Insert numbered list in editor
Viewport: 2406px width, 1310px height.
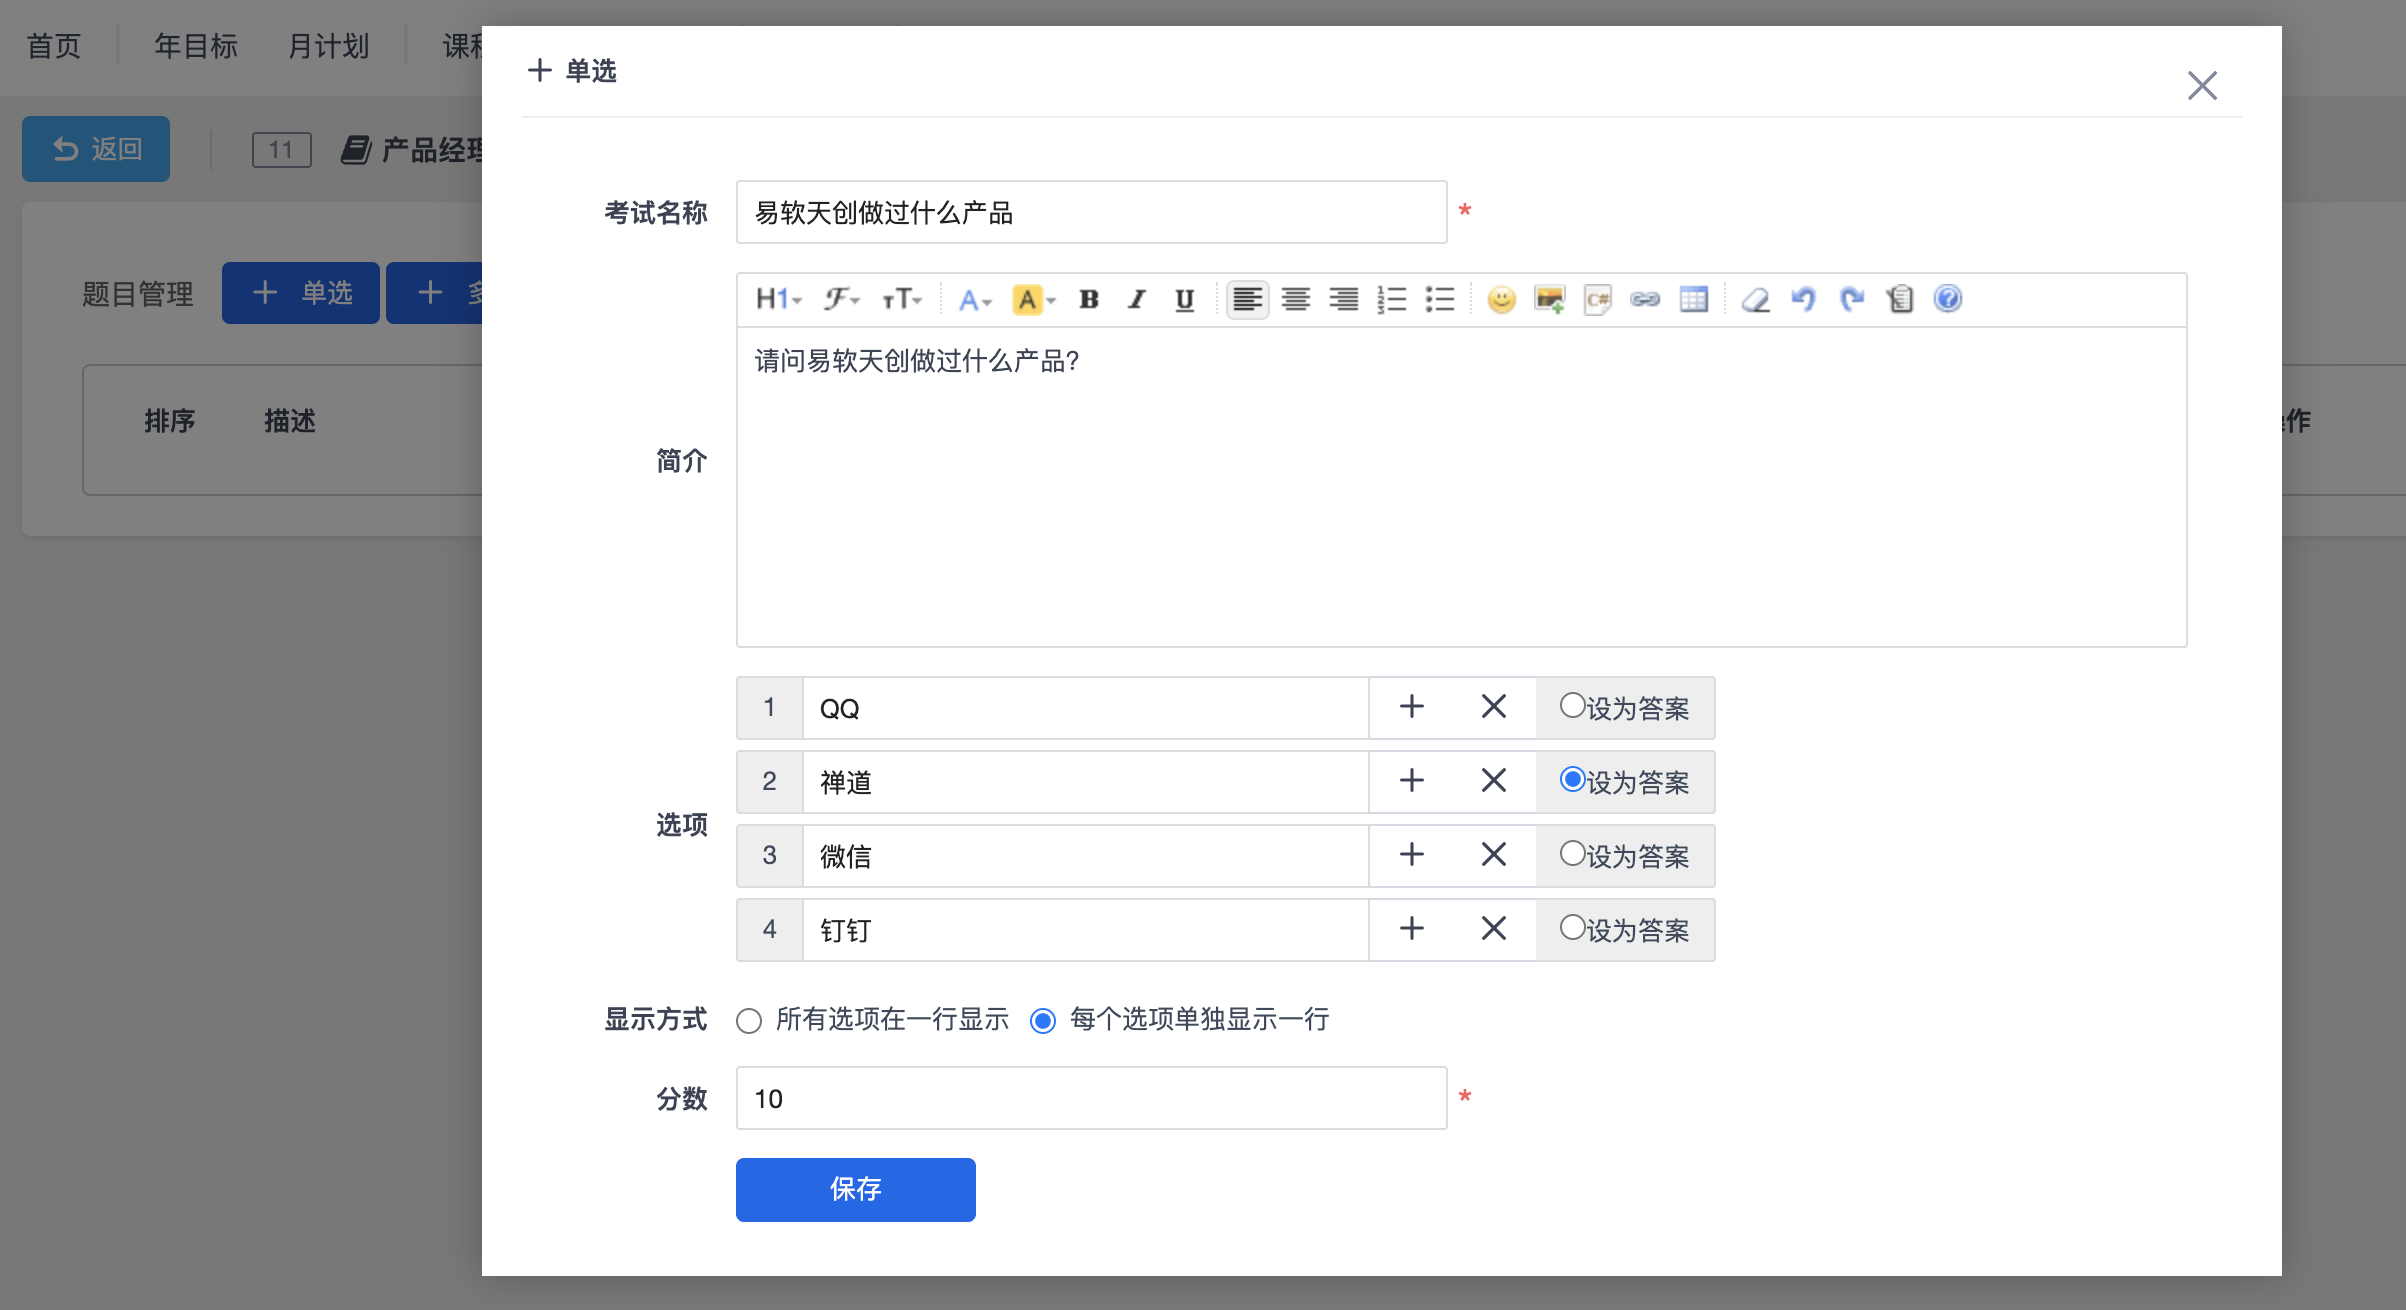pos(1392,299)
